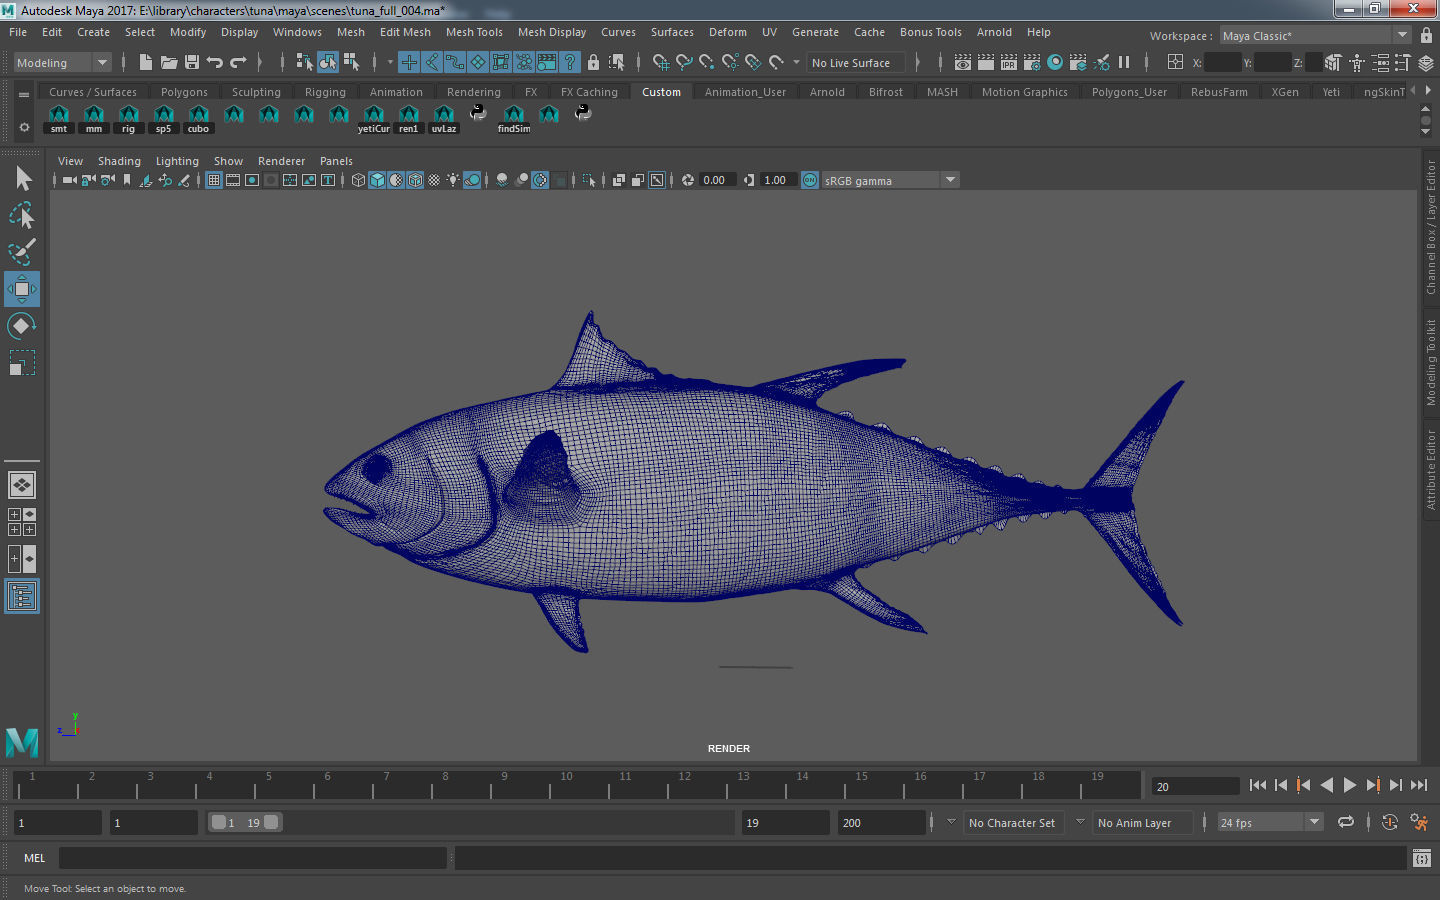Image resolution: width=1440 pixels, height=900 pixels.
Task: Open a scene with the folder icon
Action: 169,62
